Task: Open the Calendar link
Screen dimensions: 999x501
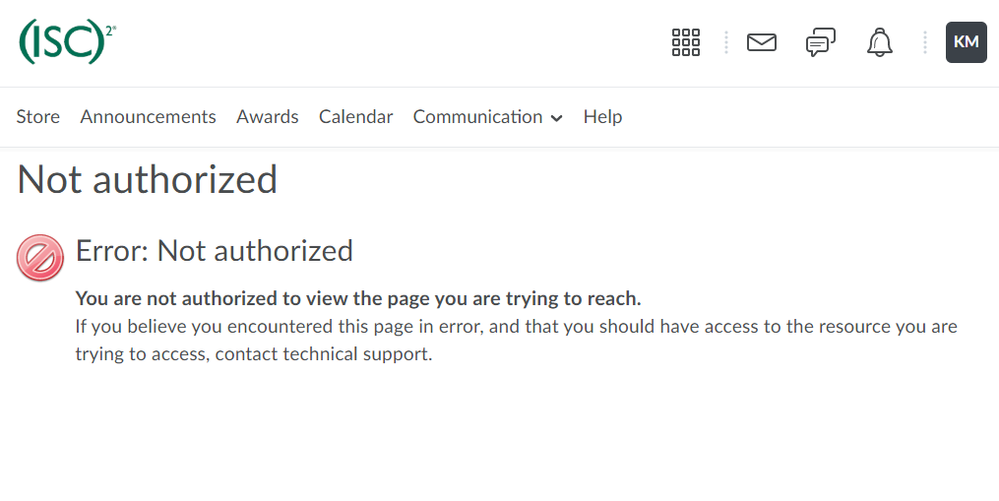Action: [356, 117]
